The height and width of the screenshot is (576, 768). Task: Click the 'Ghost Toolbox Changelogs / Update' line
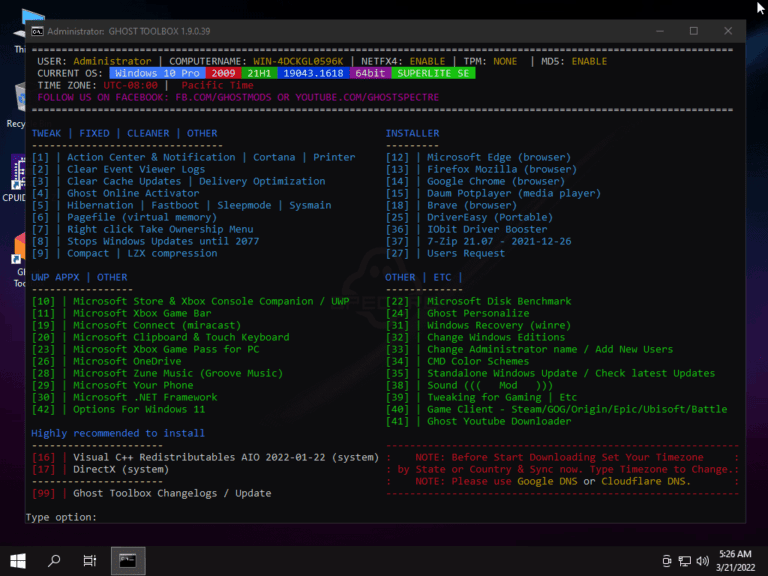coord(171,493)
